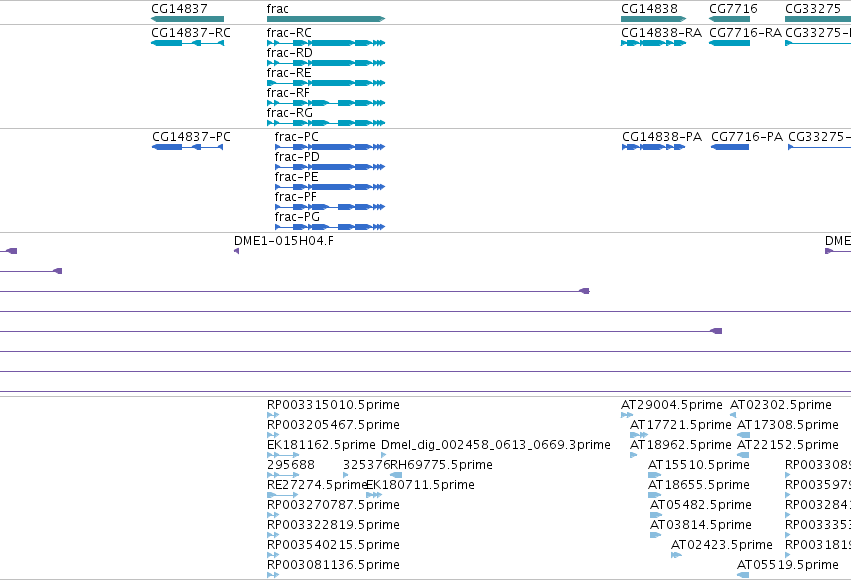The image size is (851, 580).
Task: Select the CG33275 gene label
Action: tap(812, 9)
